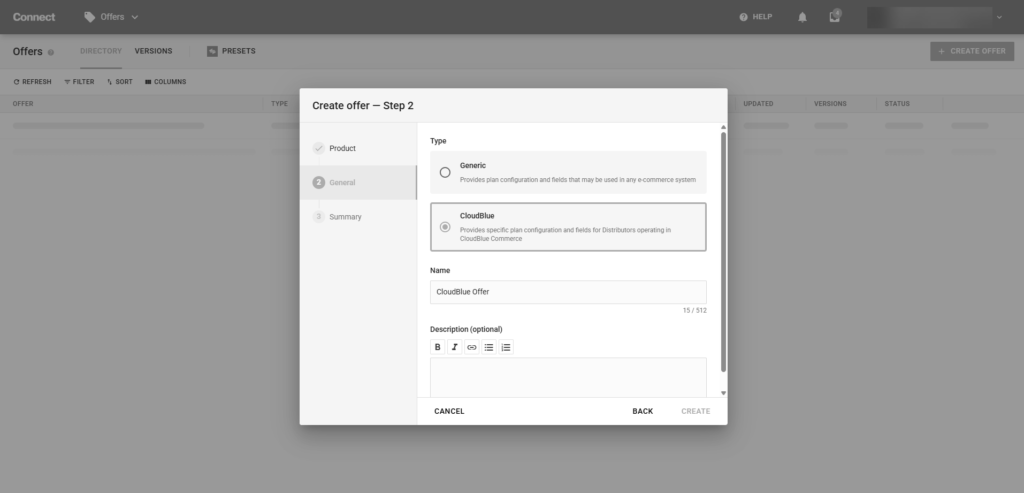Viewport: 1024px width, 493px height.
Task: Select the CloudBlue type radio button
Action: point(445,227)
